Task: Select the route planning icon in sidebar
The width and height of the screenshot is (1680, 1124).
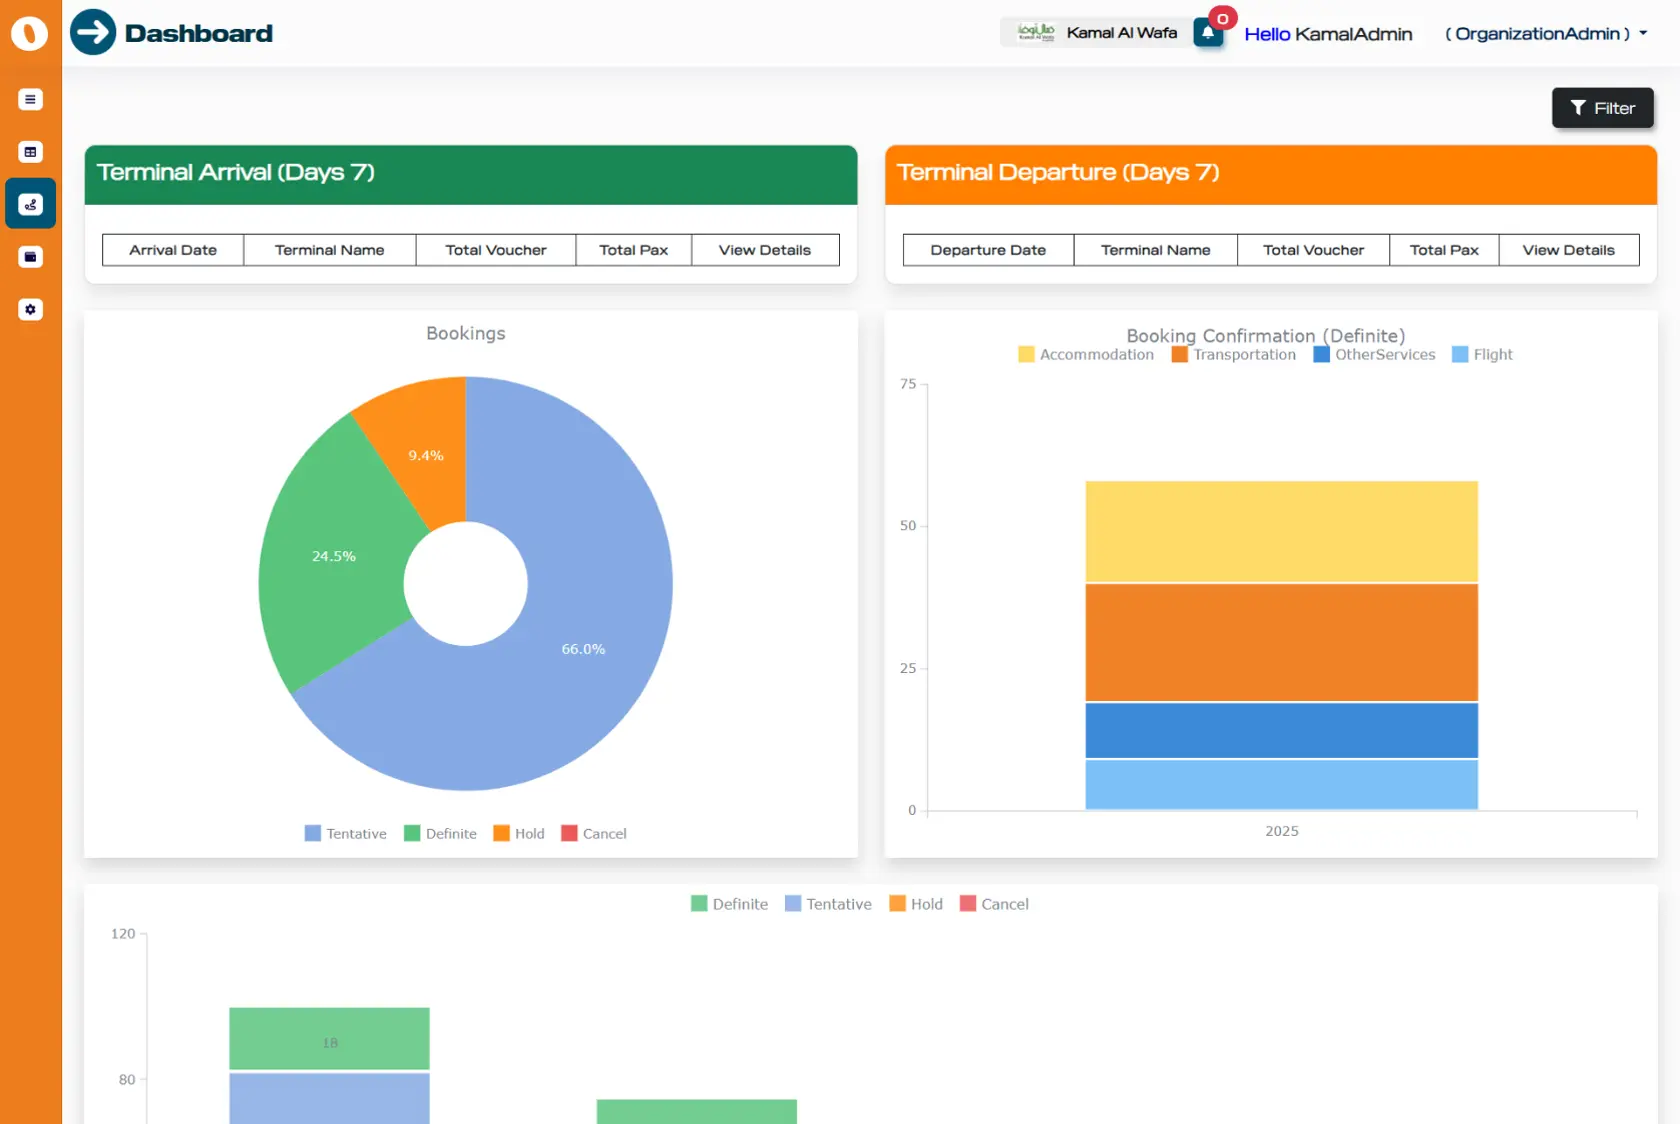Action: coord(30,204)
